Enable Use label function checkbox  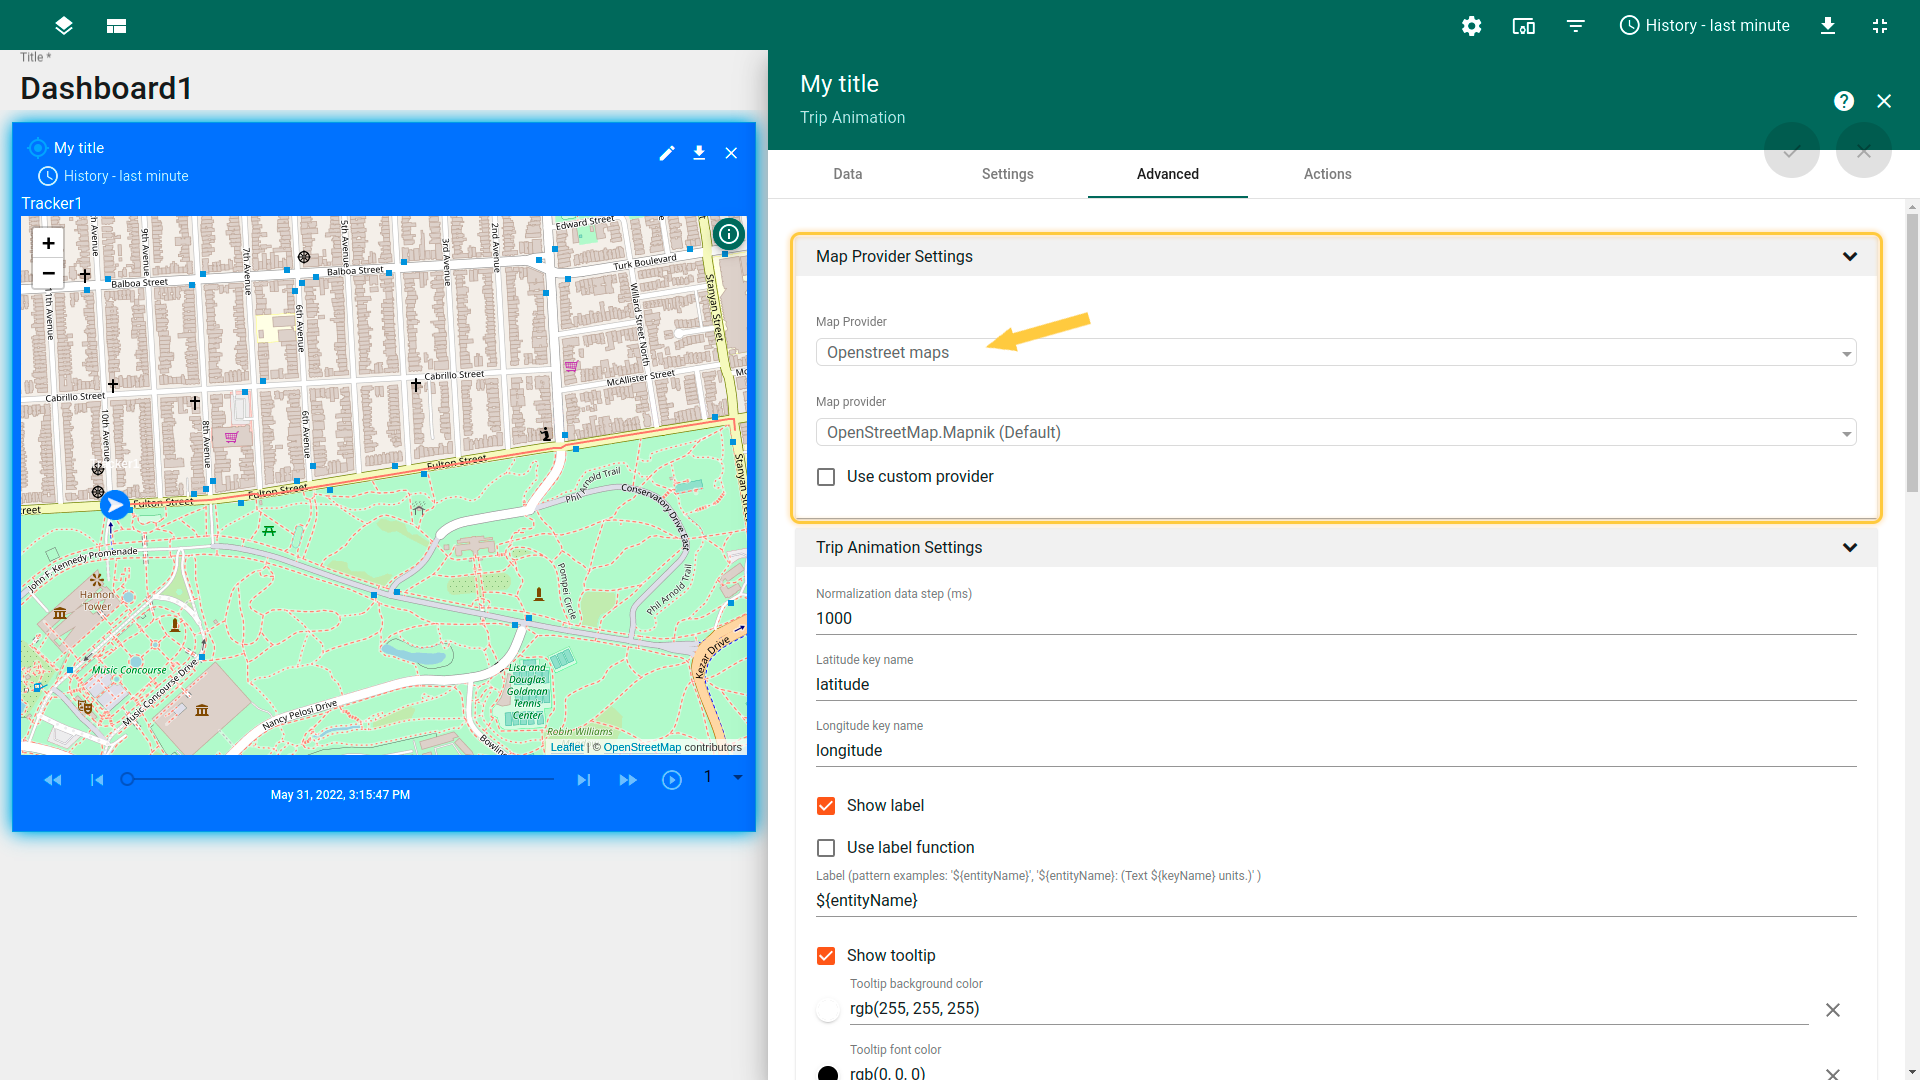point(826,848)
